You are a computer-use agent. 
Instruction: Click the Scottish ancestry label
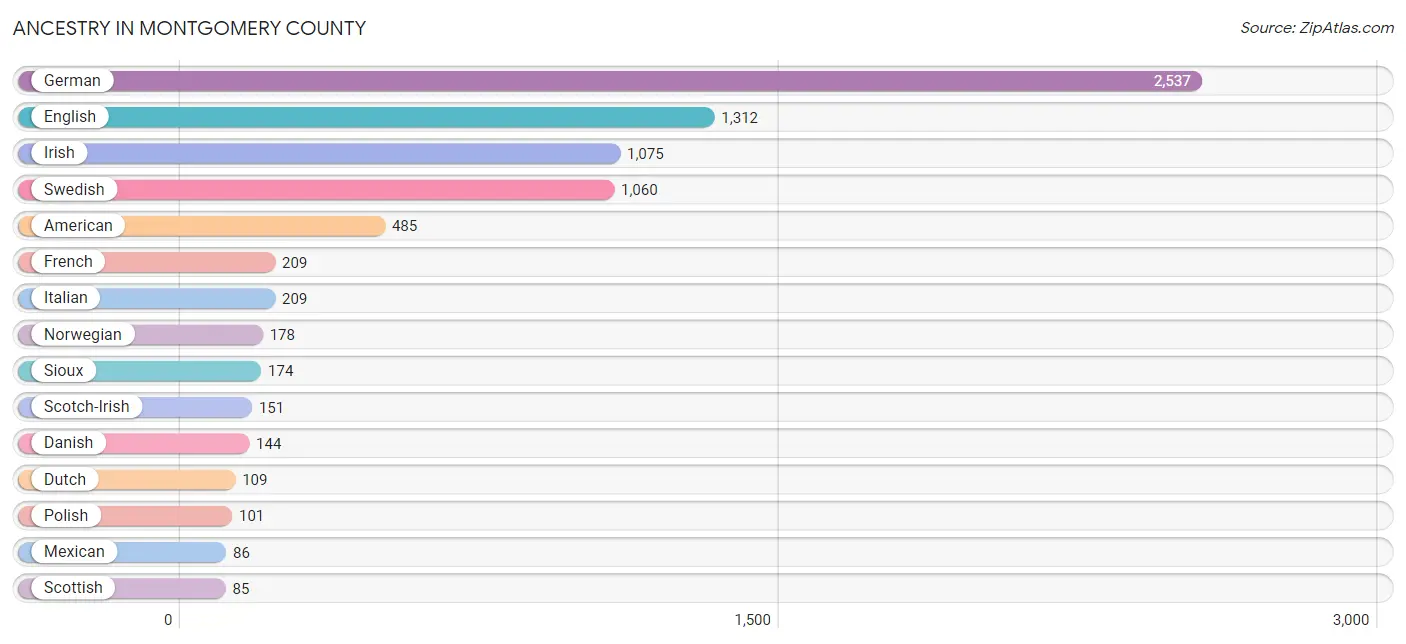click(73, 588)
